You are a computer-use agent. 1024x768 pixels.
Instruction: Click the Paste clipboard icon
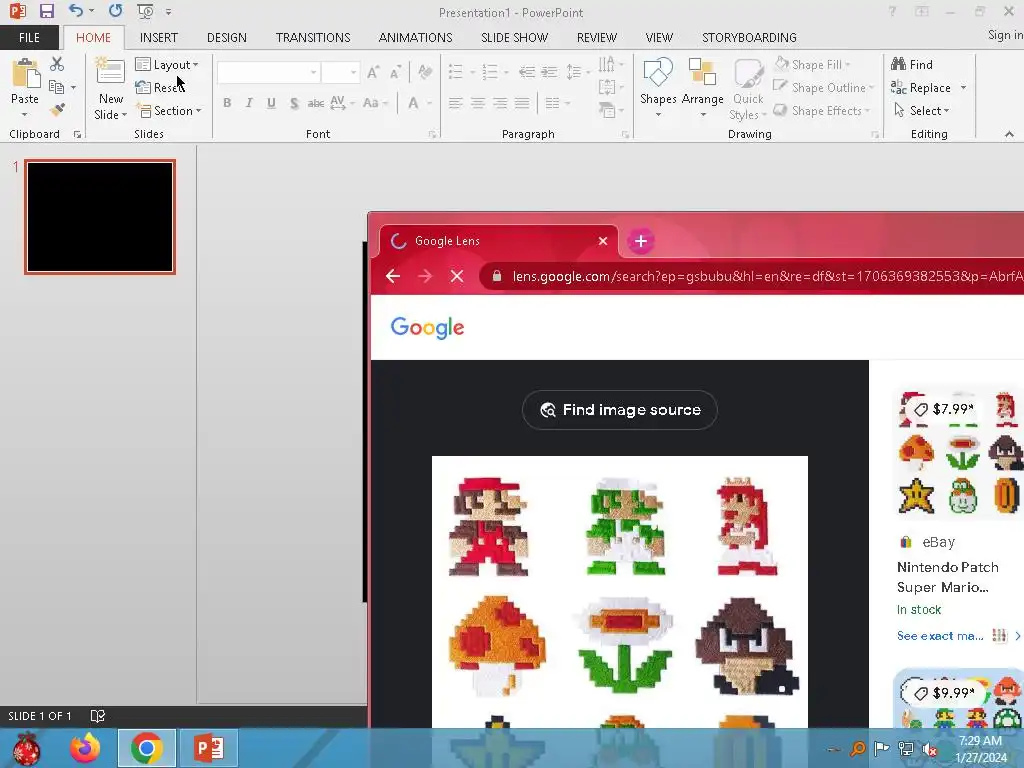click(25, 73)
